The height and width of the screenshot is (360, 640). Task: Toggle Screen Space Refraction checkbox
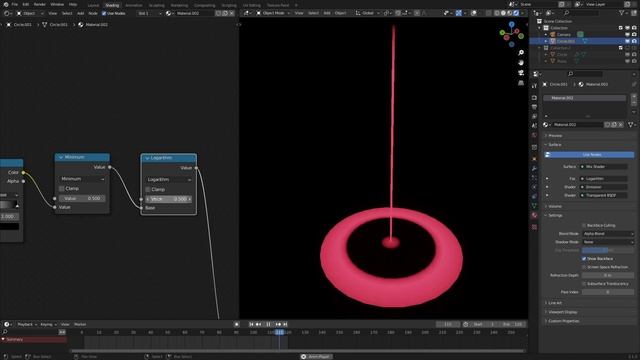coord(584,267)
